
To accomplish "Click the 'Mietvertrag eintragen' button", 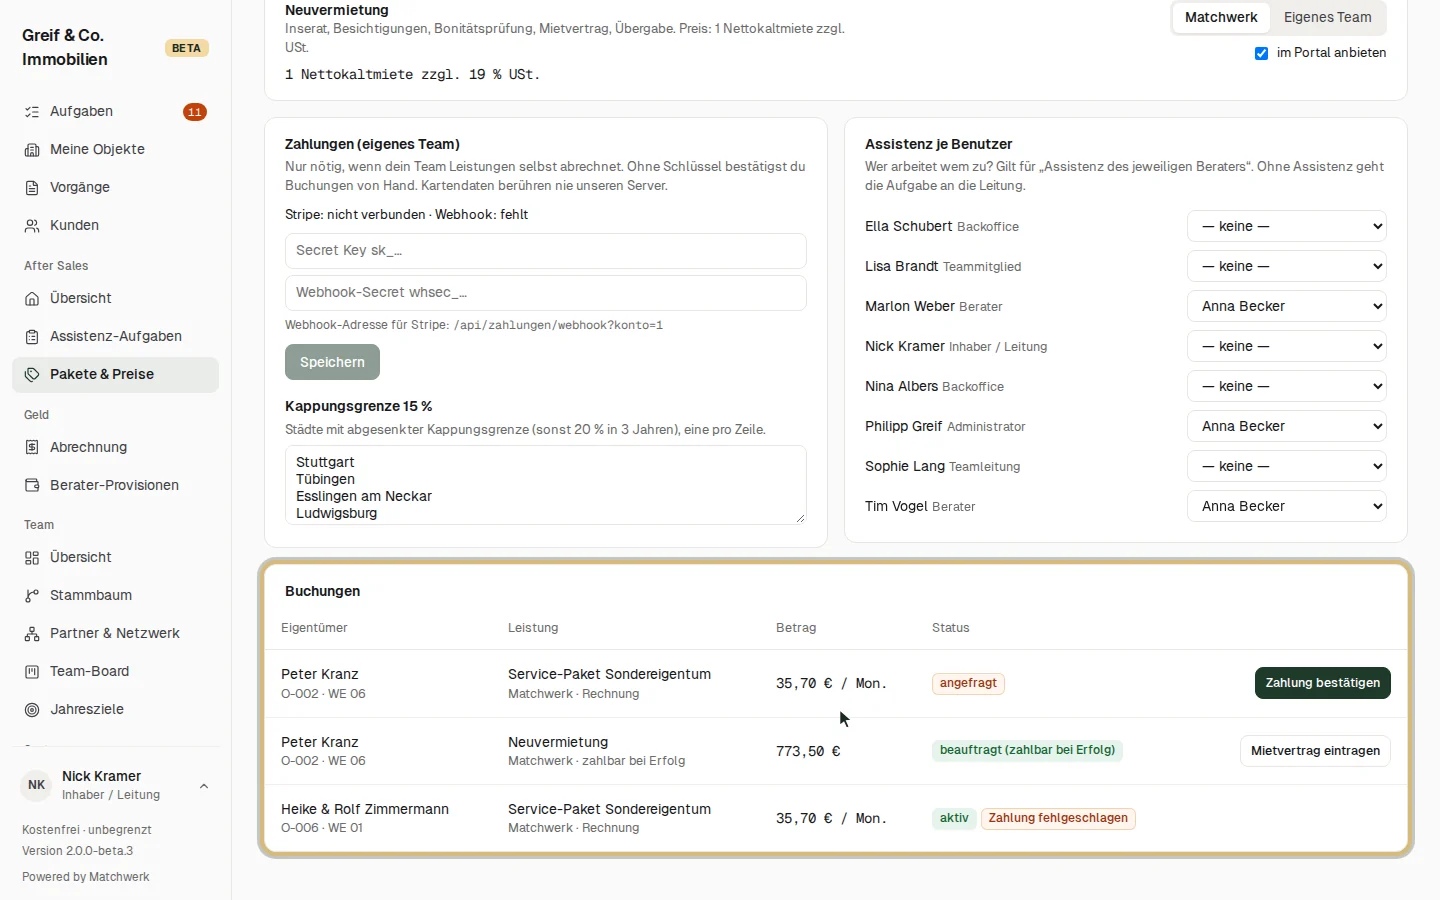I will 1315,751.
